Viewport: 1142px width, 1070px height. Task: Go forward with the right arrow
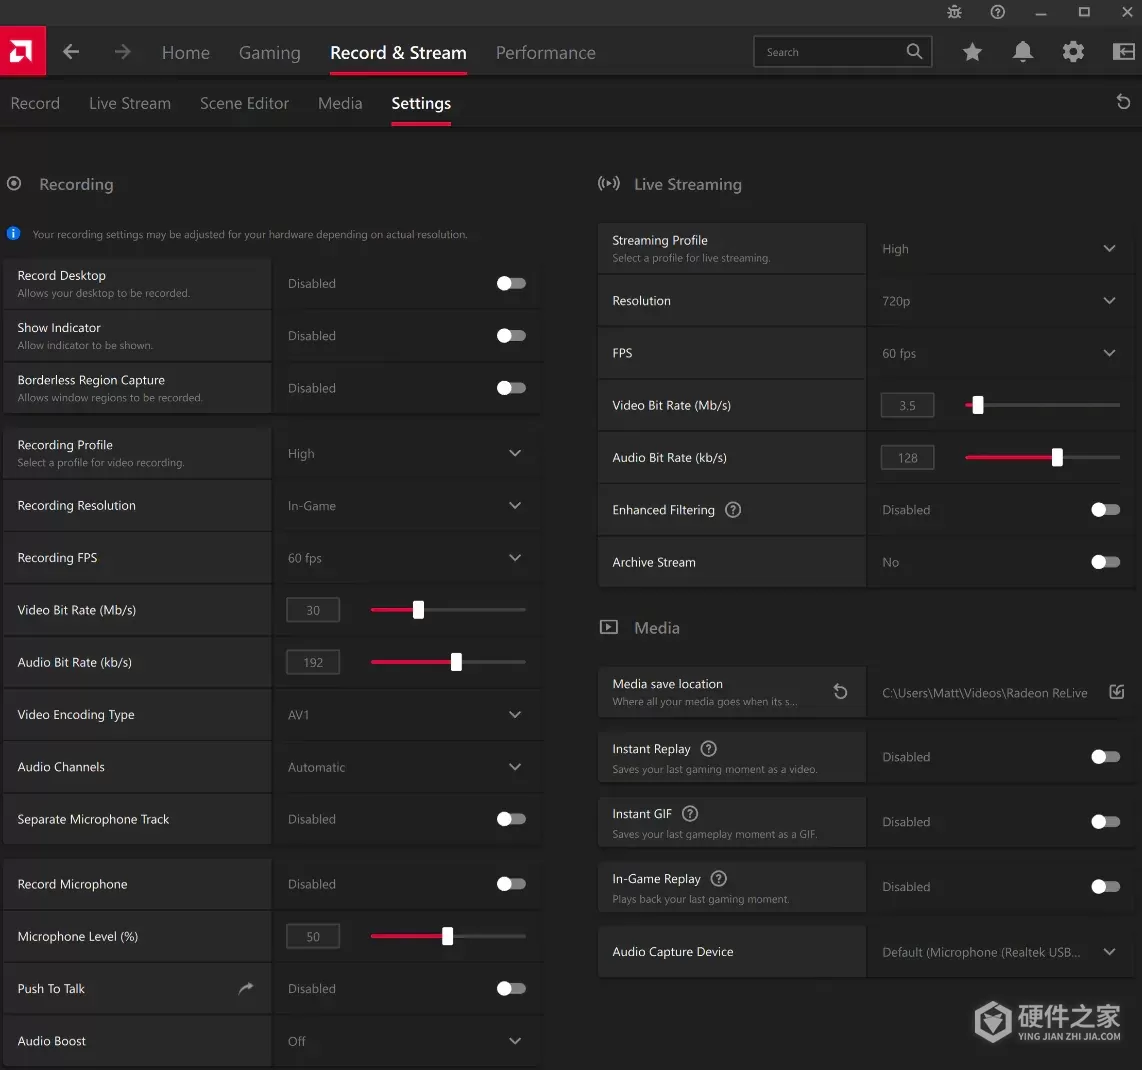pos(122,52)
